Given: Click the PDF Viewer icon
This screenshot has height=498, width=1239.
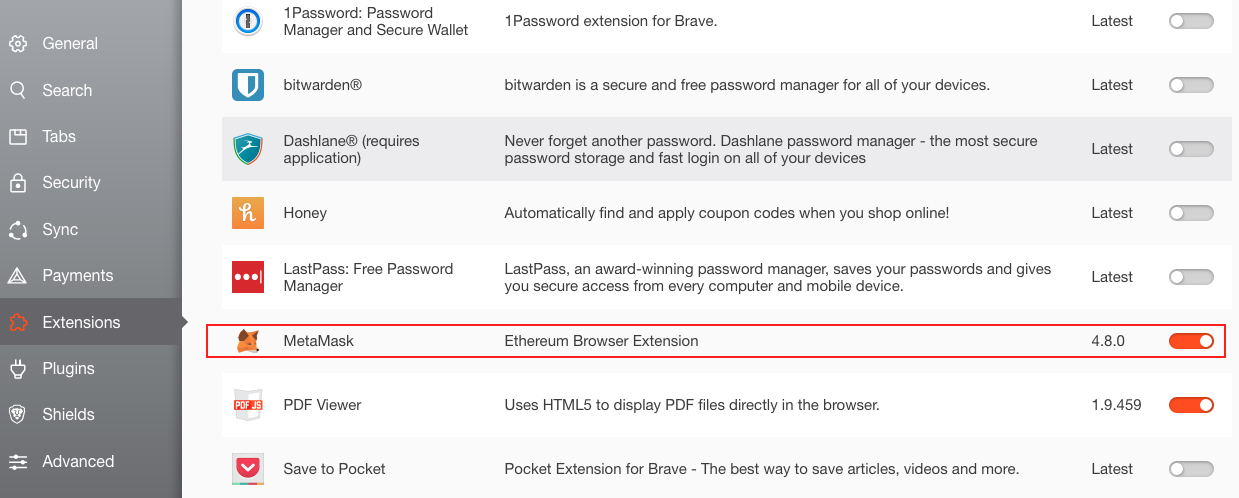Looking at the screenshot, I should click(247, 405).
